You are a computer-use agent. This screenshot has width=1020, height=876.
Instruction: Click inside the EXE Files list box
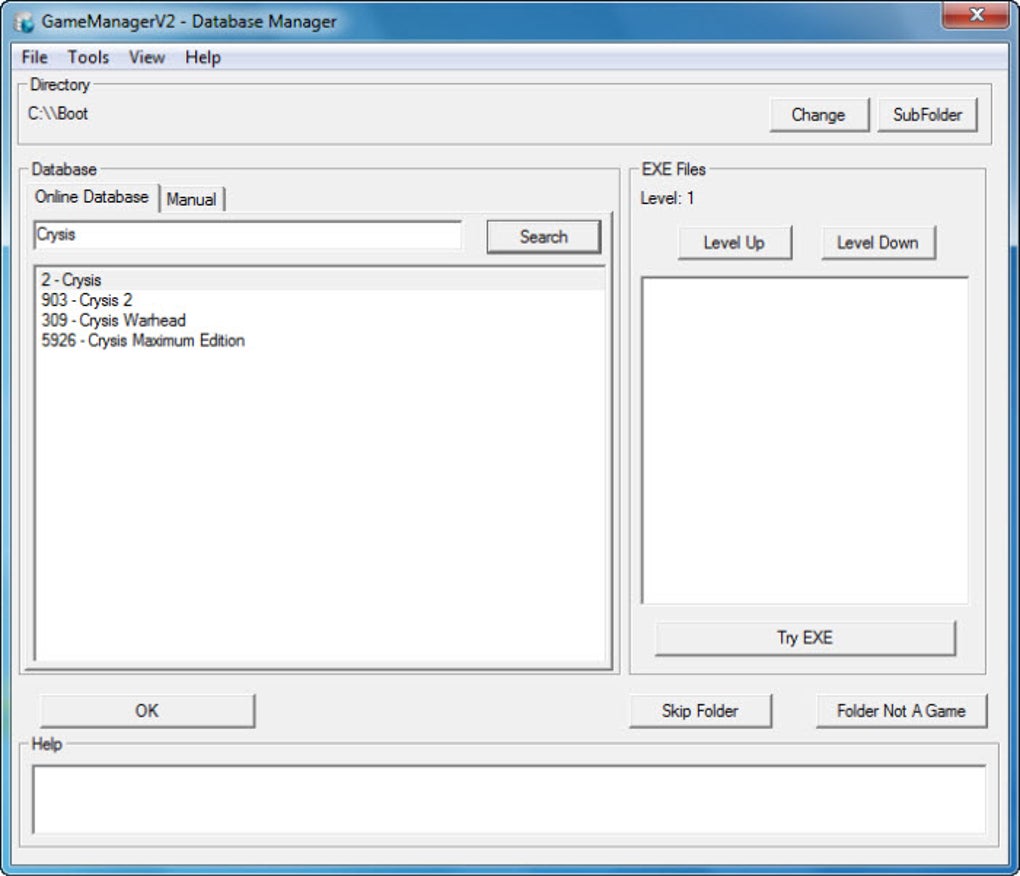pyautogui.click(x=805, y=441)
